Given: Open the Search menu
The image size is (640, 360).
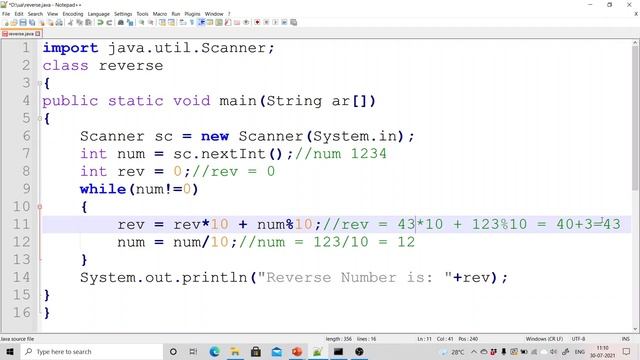Looking at the screenshot, I should [35, 14].
